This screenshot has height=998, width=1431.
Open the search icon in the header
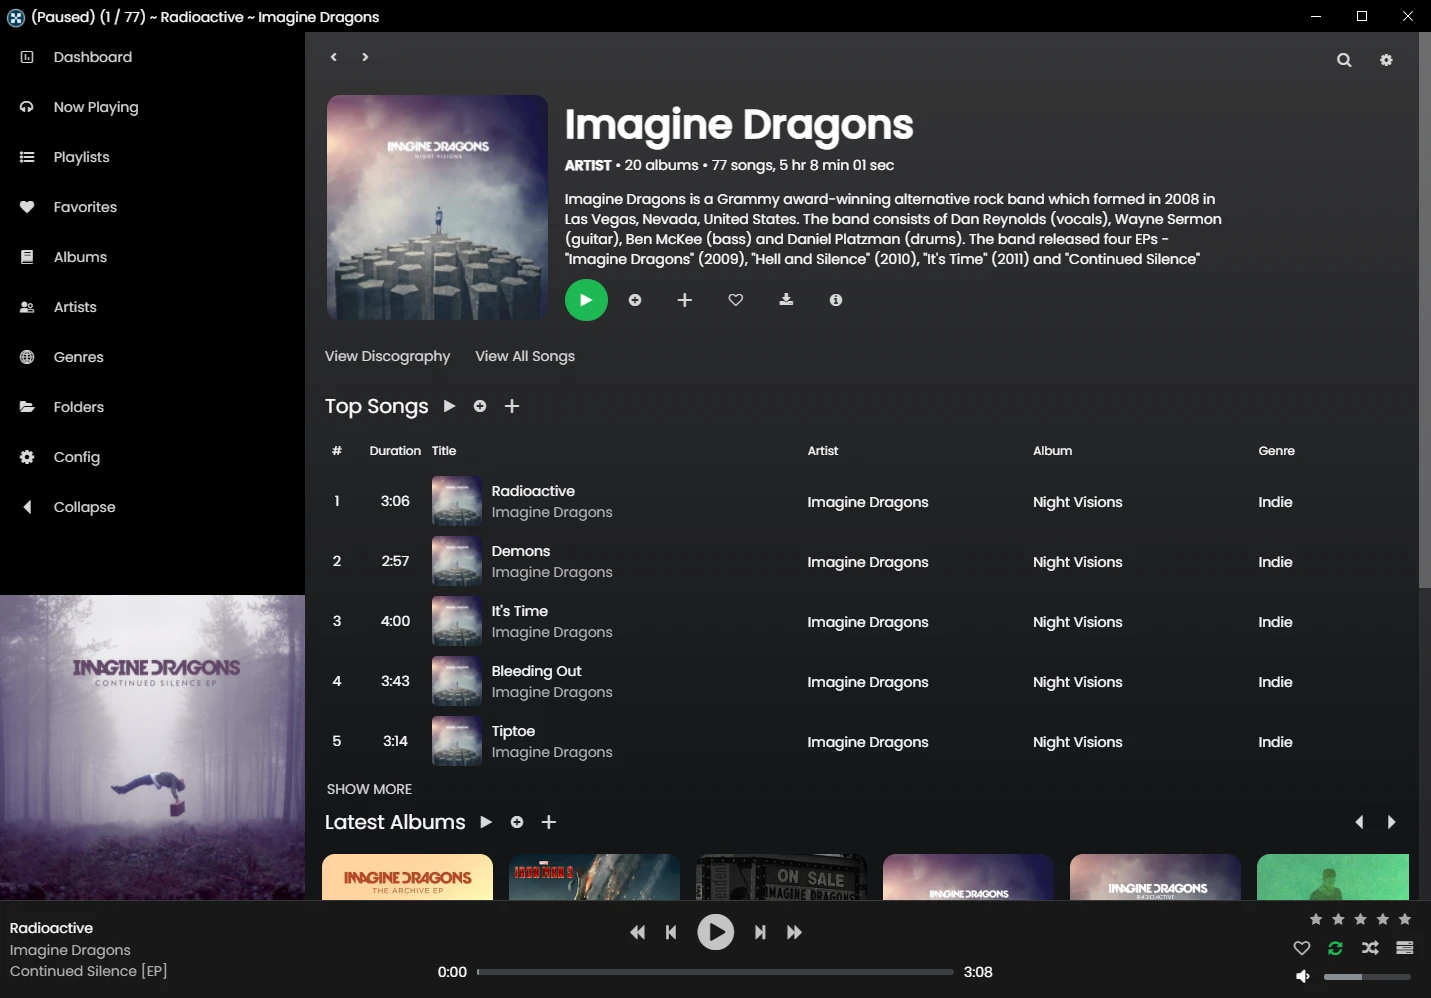click(1344, 60)
